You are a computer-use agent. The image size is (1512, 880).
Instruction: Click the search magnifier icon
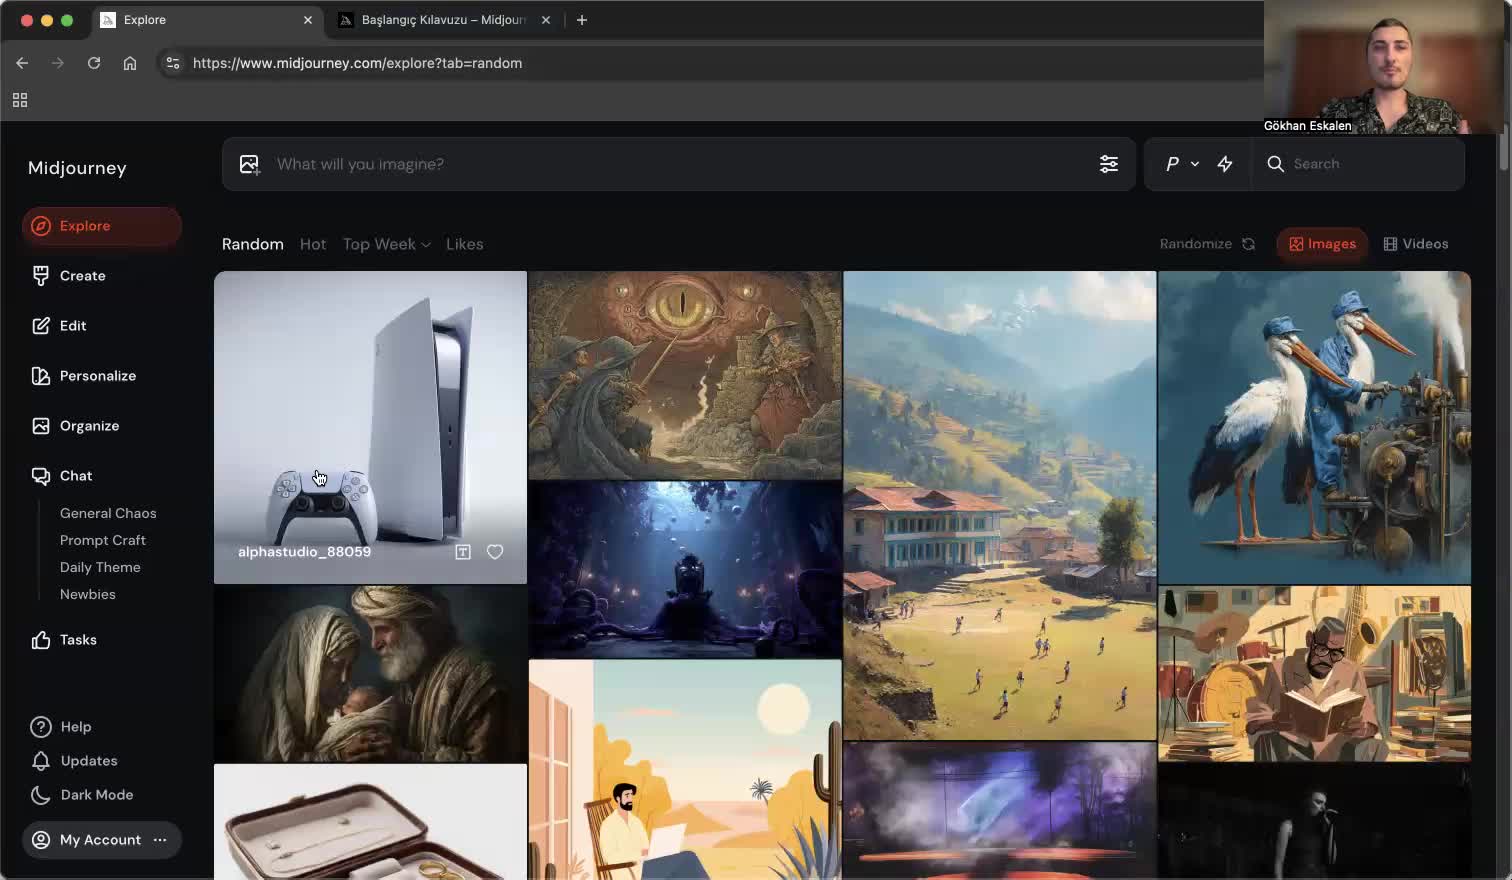[x=1275, y=164]
